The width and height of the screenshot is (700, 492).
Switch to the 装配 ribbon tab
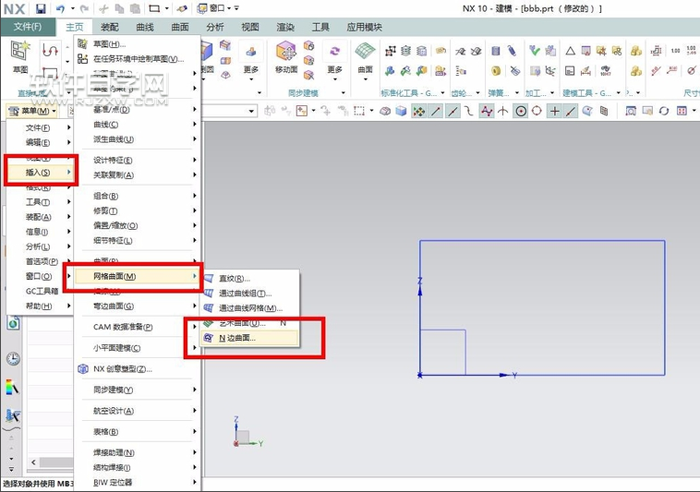click(109, 27)
